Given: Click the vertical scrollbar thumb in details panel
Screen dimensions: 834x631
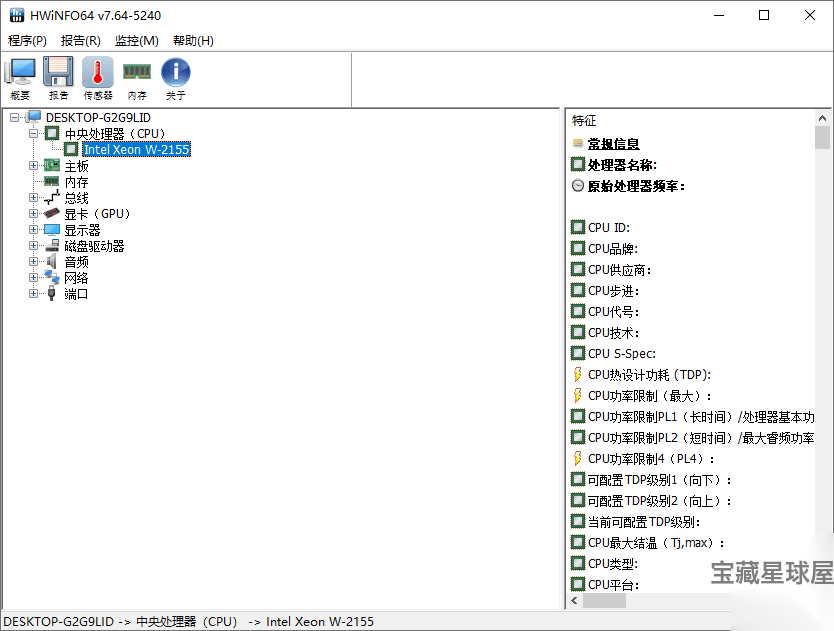Looking at the screenshot, I should [822, 137].
